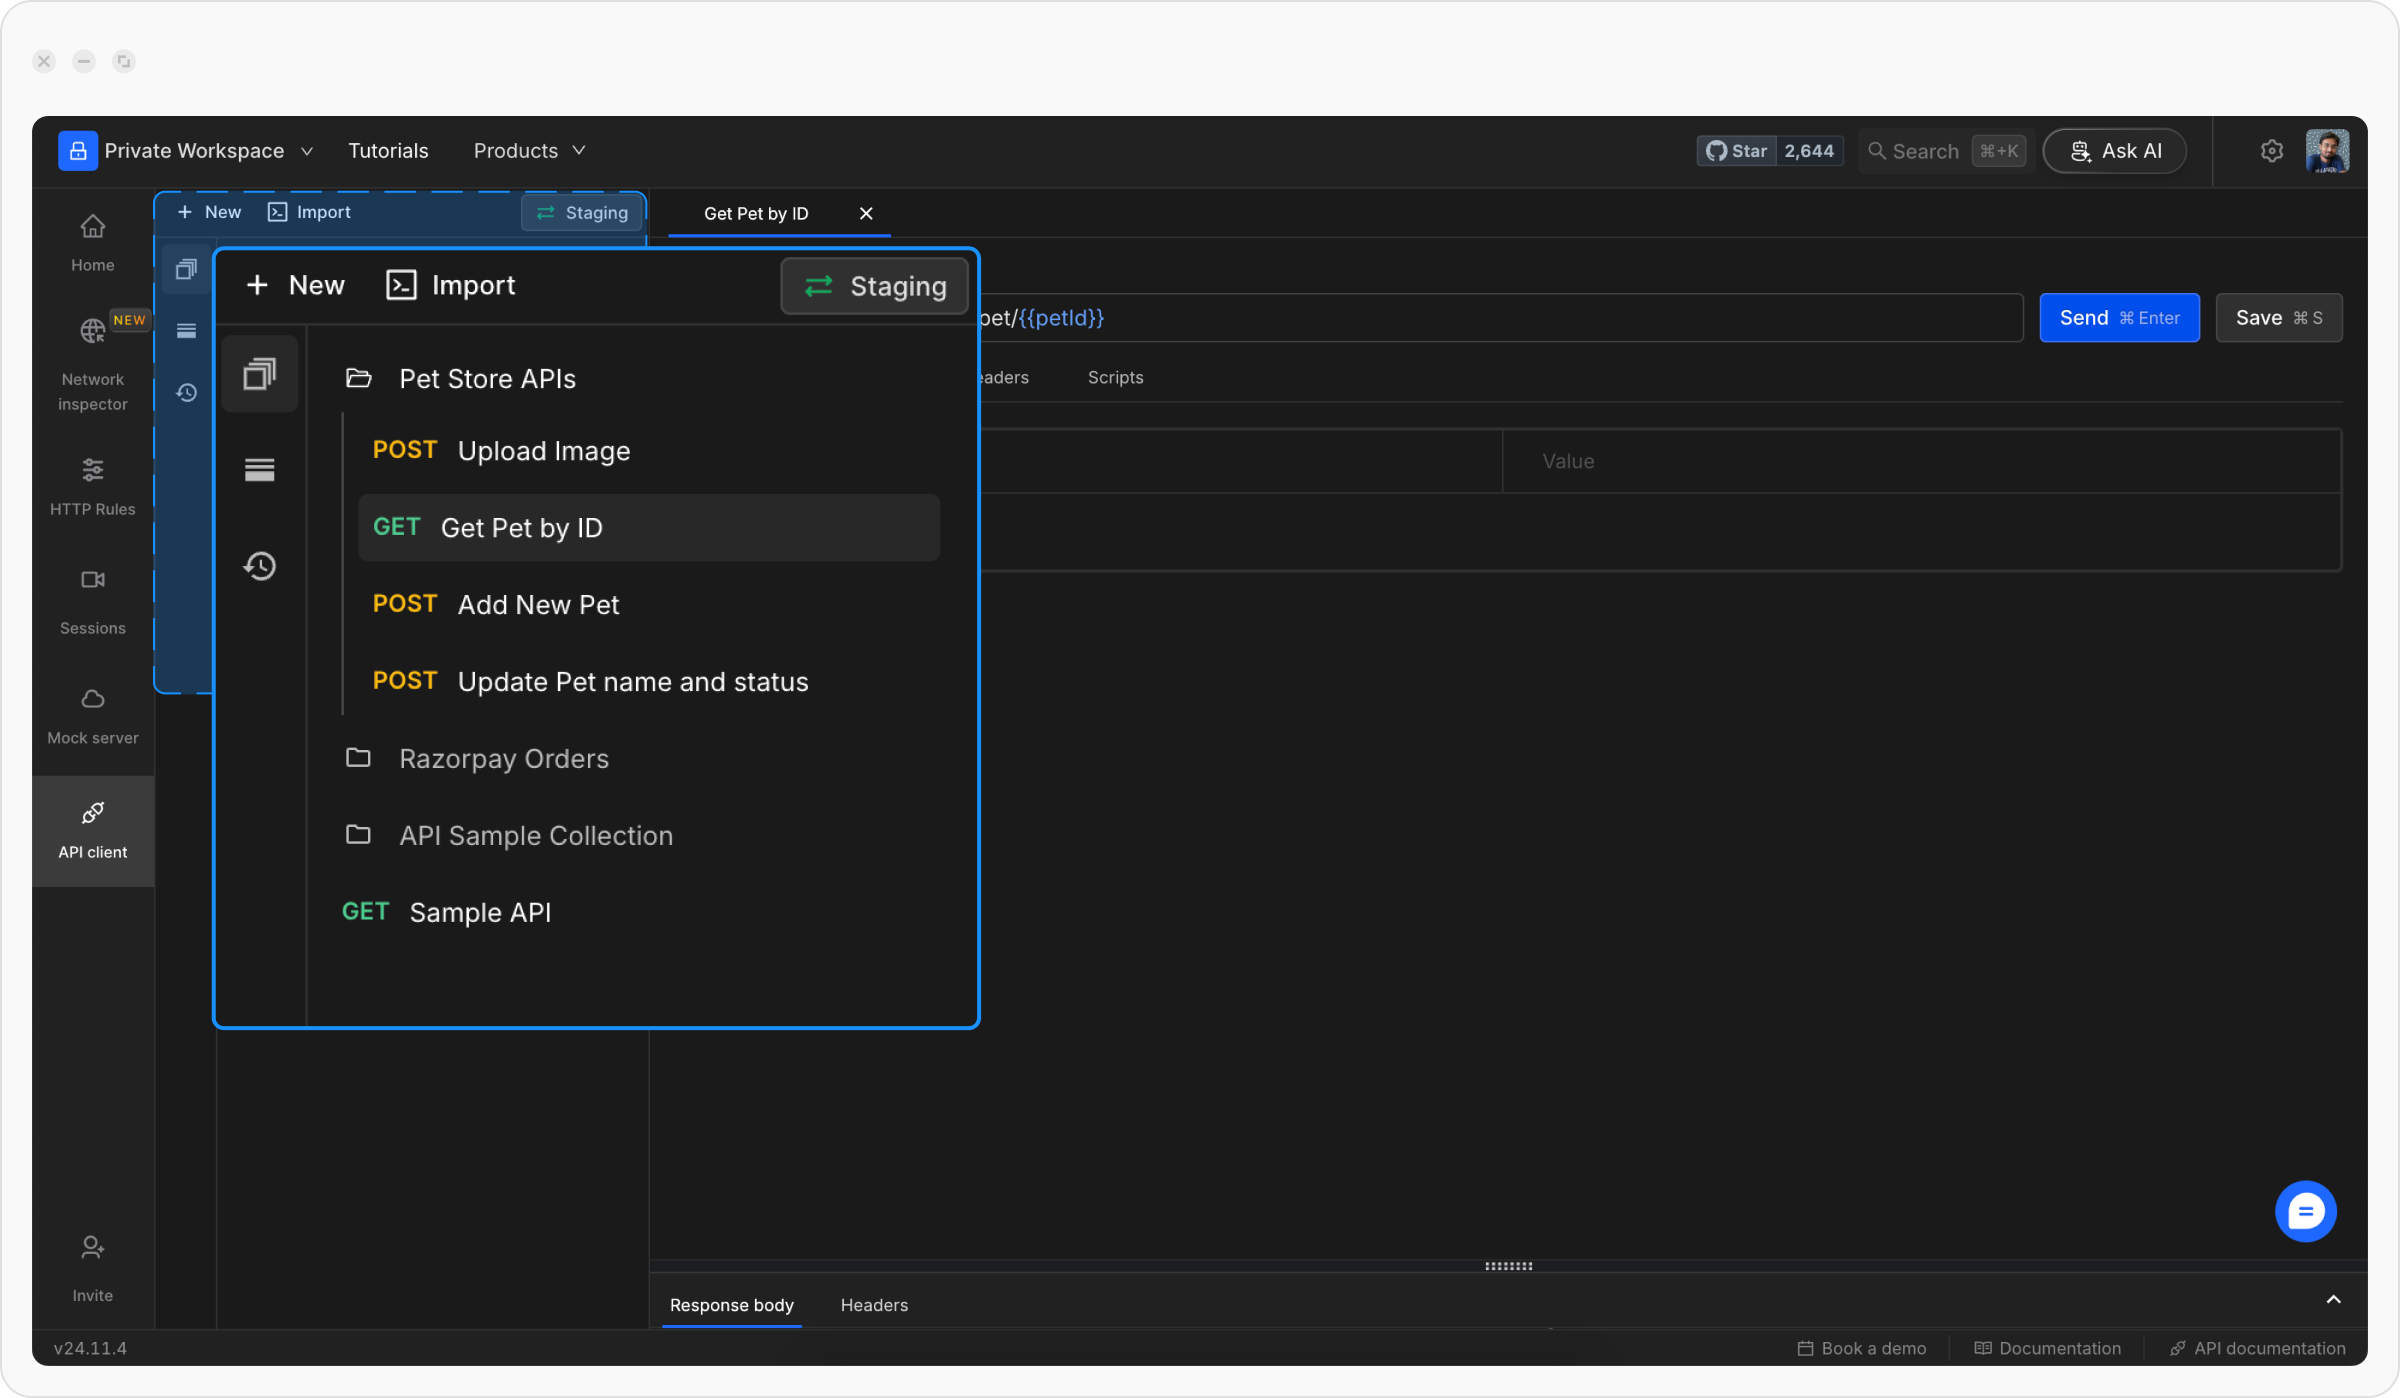Show request history via the clock icon
The image size is (2400, 1398).
pos(260,566)
